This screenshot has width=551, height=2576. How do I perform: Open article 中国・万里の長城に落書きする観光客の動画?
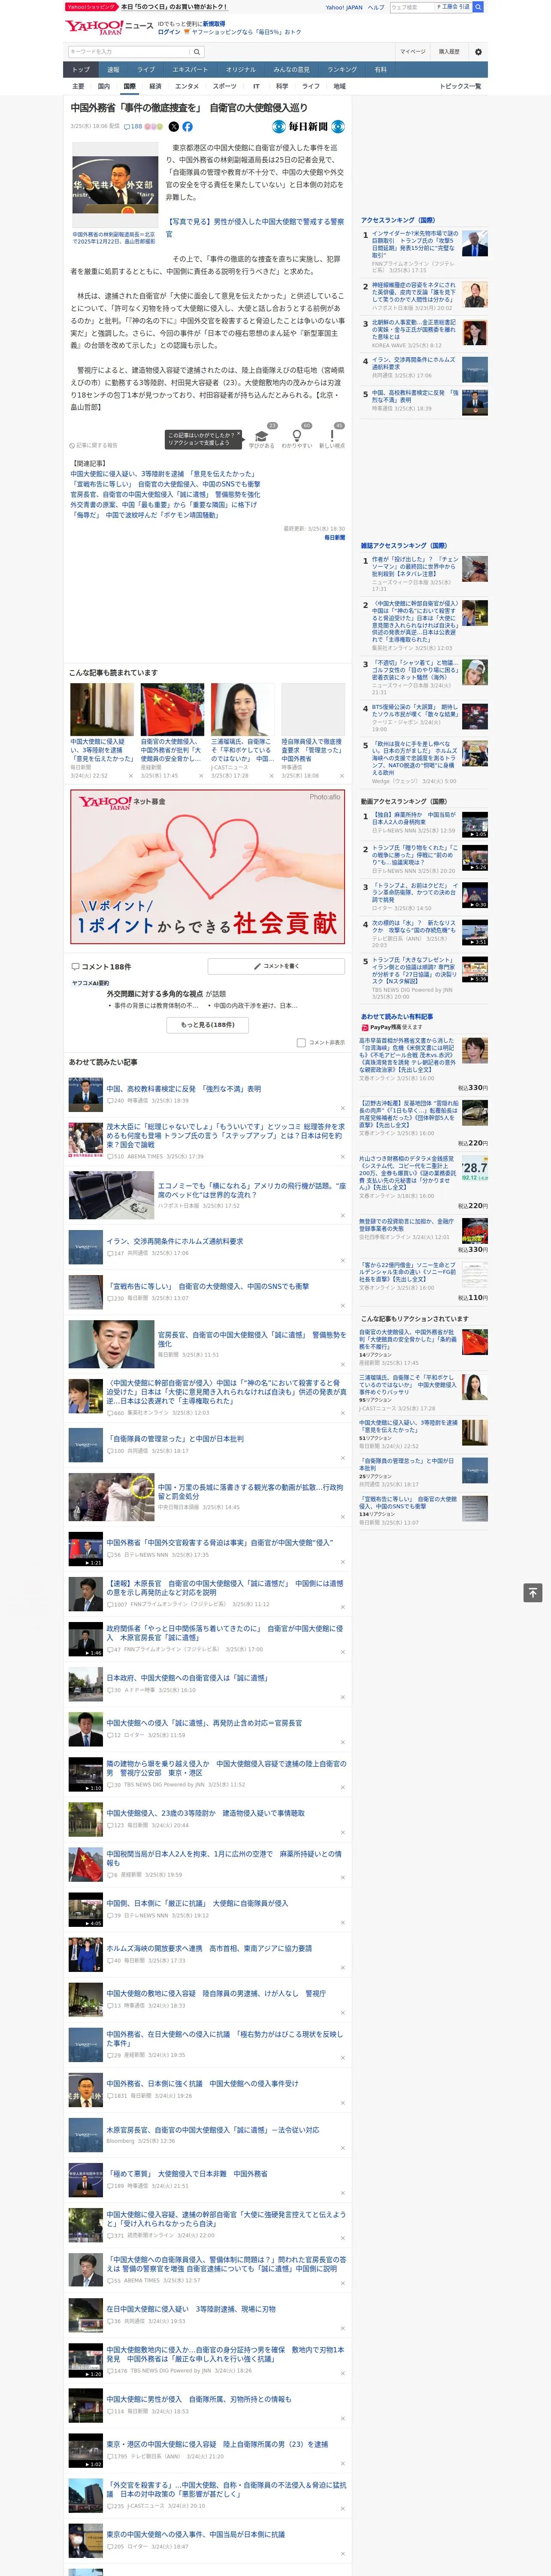pyautogui.click(x=250, y=1491)
